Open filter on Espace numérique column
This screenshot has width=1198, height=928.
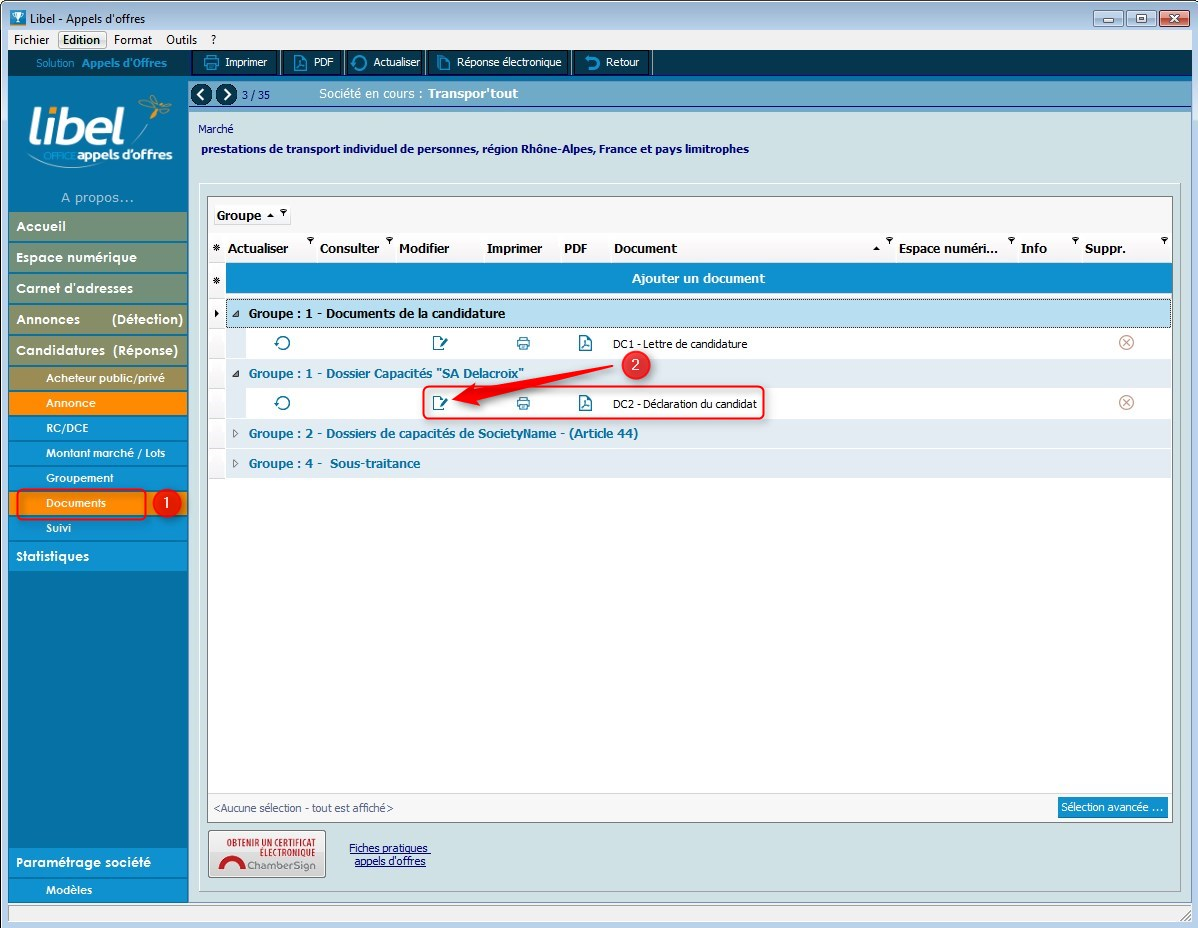[x=1012, y=241]
